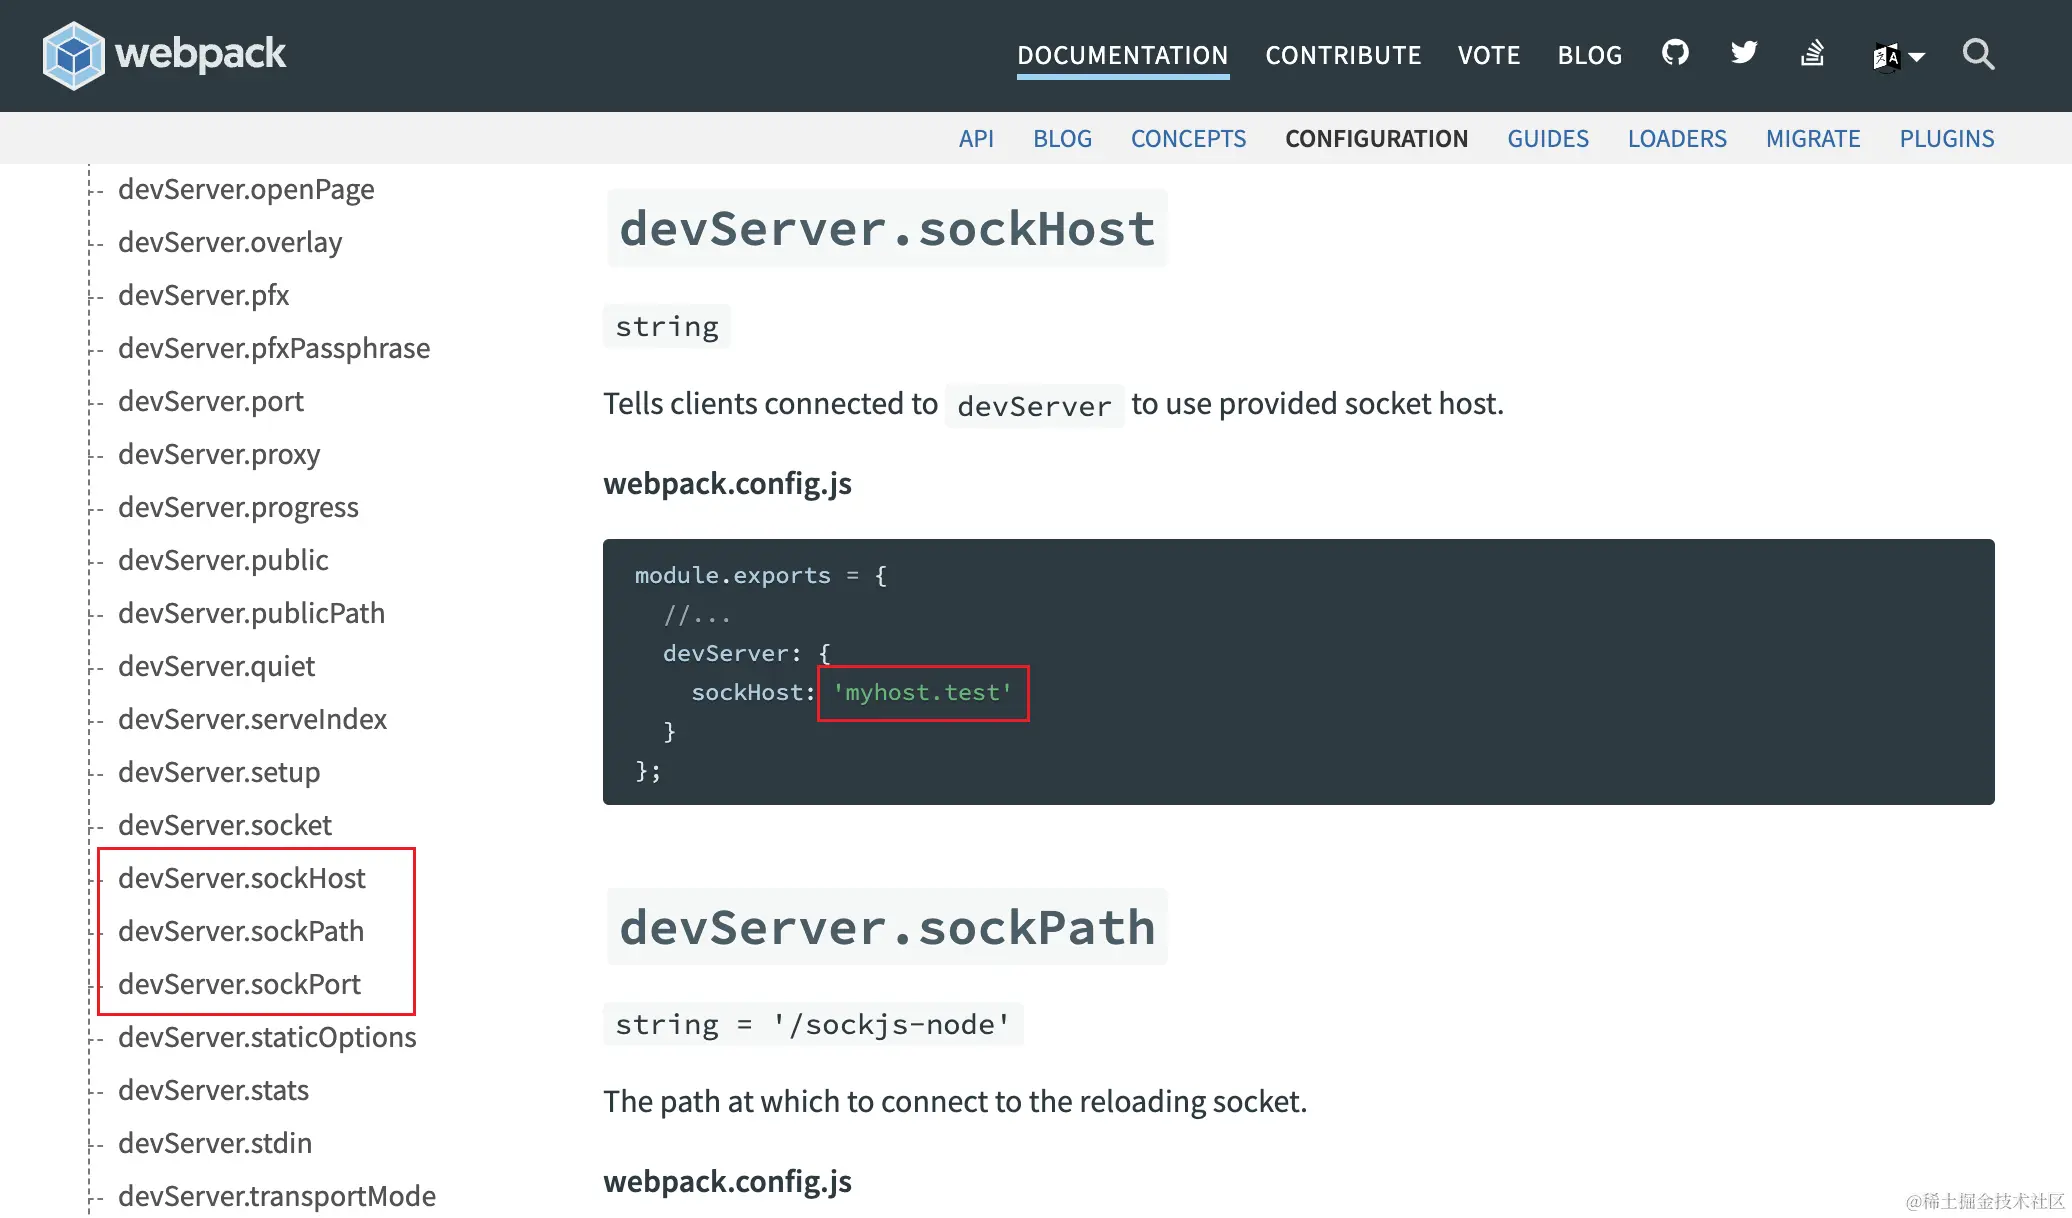Click the string = '/sockjs-node' type label
This screenshot has height=1218, width=2072.
pyautogui.click(x=813, y=1025)
